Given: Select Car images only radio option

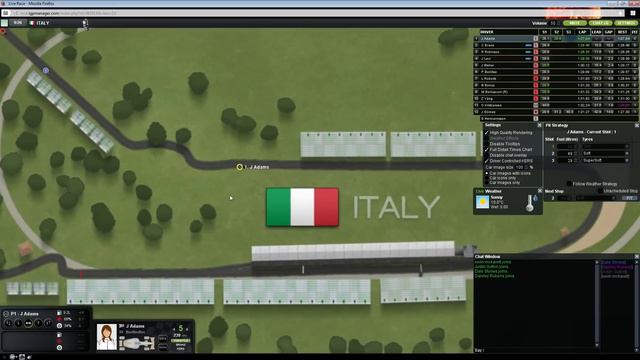Looking at the screenshot, I should pos(487,183).
